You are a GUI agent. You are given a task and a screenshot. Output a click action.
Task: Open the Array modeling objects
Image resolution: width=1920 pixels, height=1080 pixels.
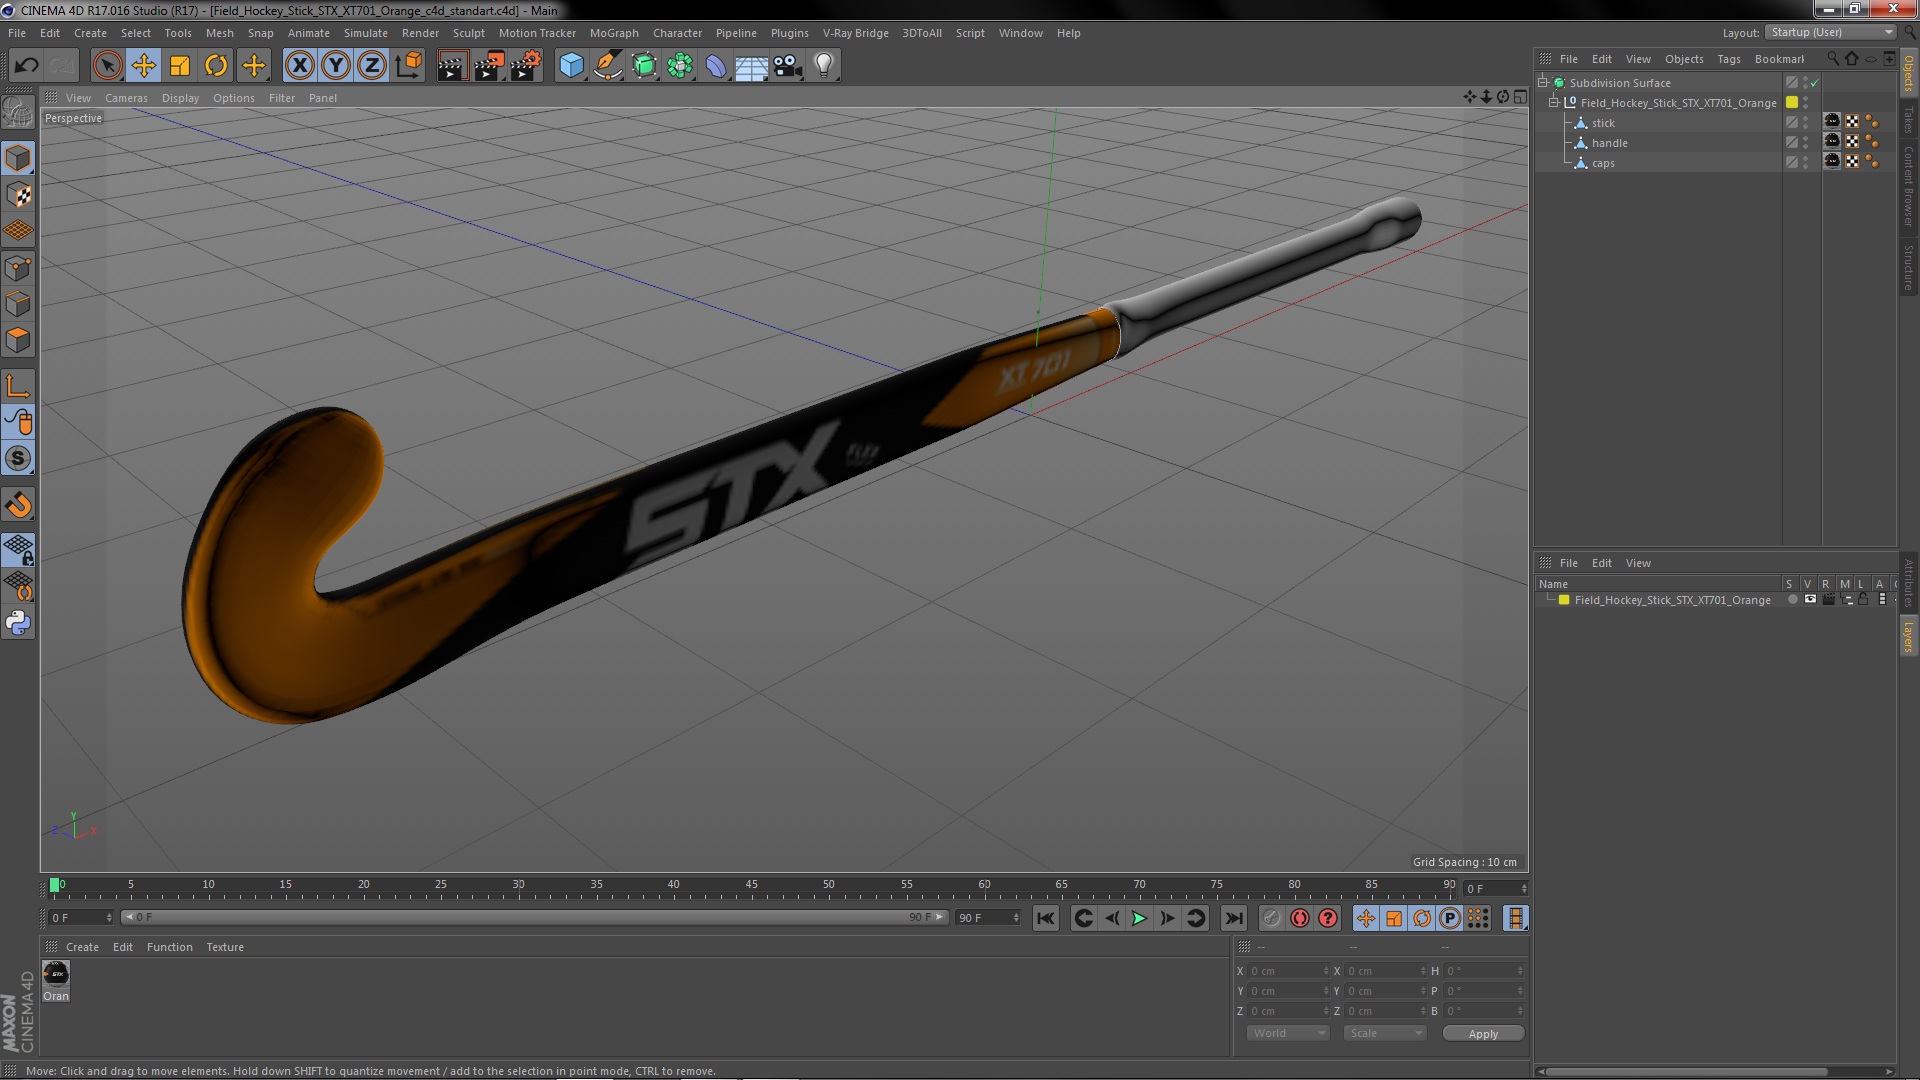680,66
